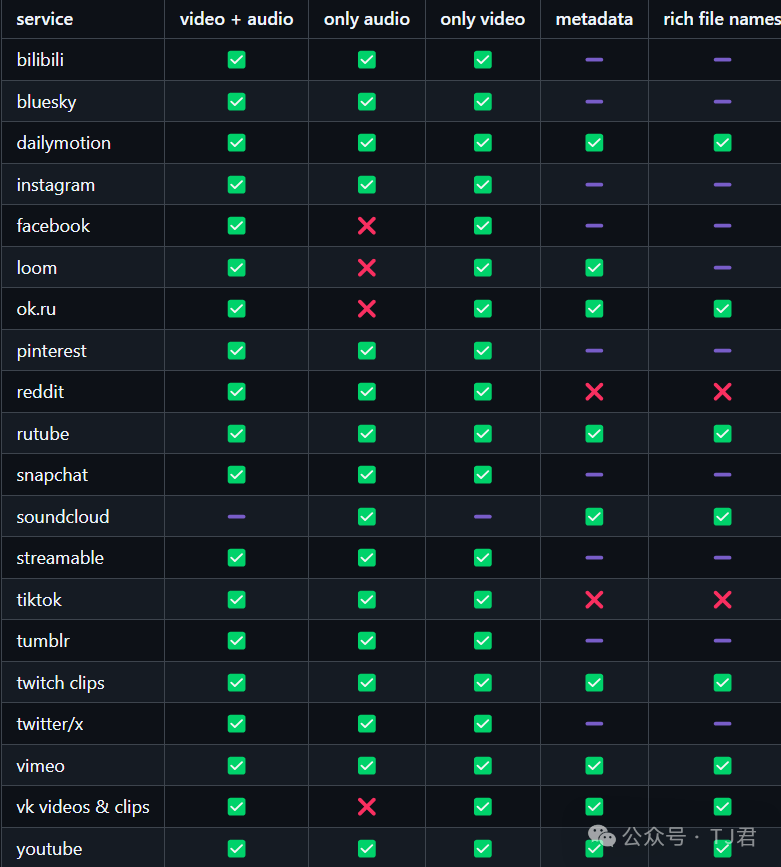Image resolution: width=781 pixels, height=867 pixels.
Task: Click the "metadata" column header
Action: pos(594,19)
